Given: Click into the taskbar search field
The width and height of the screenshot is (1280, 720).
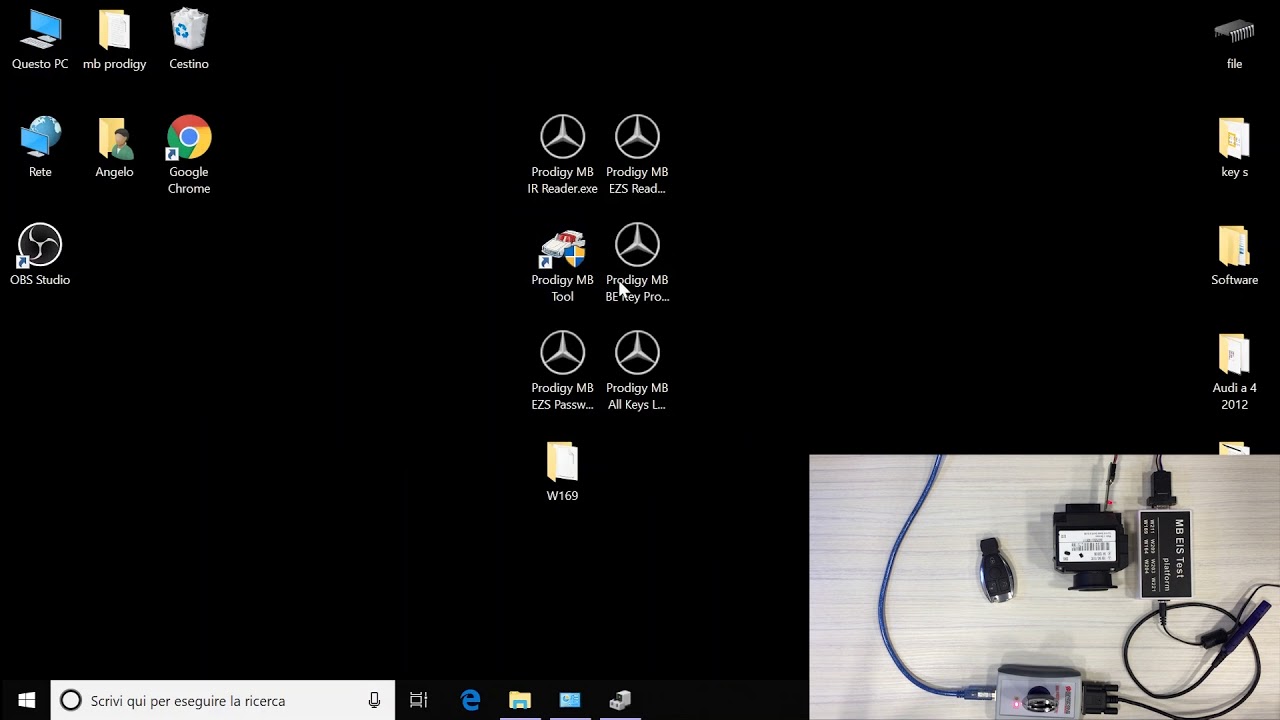Looking at the screenshot, I should coord(223,700).
